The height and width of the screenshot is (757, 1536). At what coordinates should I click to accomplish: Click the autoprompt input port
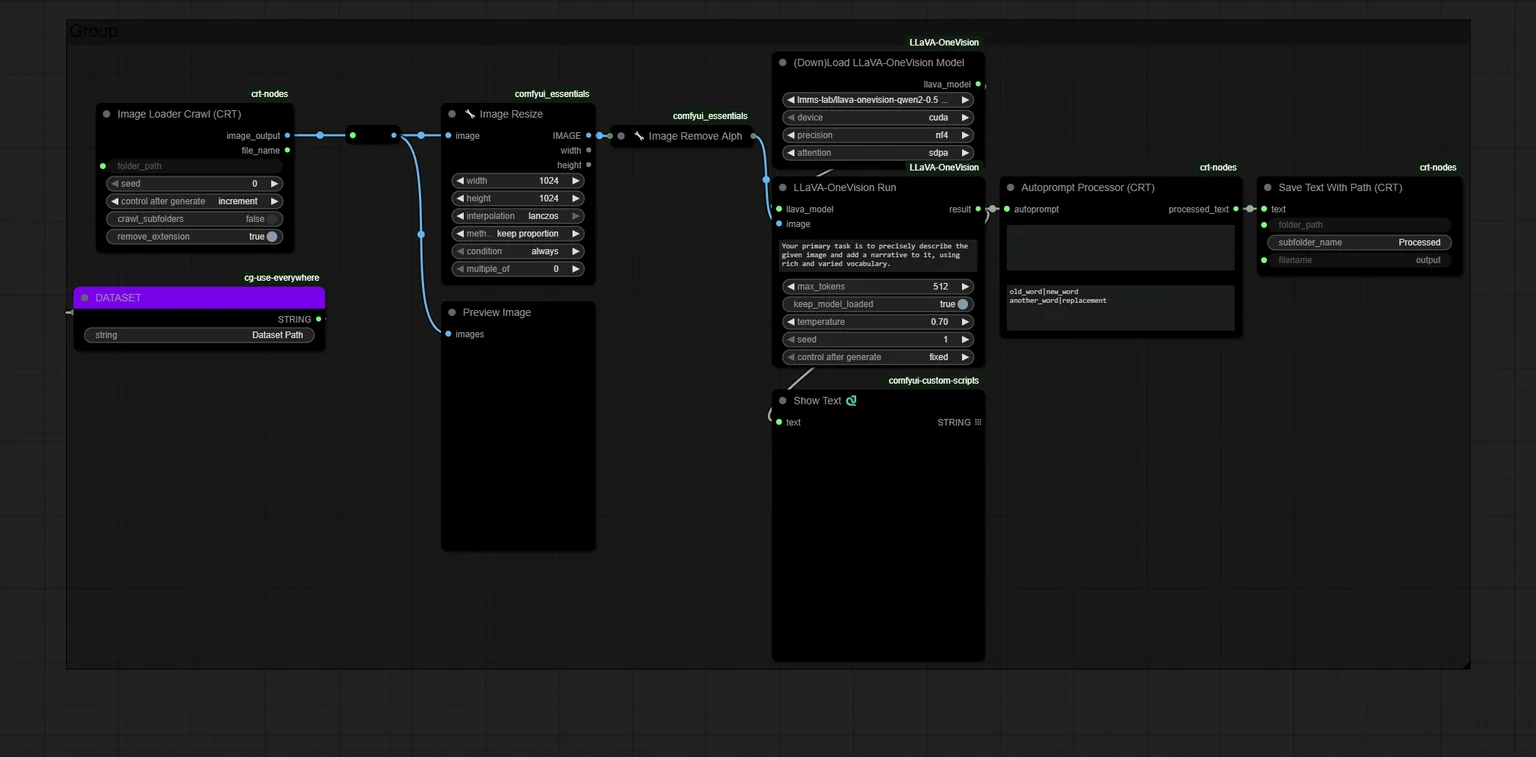[x=1007, y=209]
